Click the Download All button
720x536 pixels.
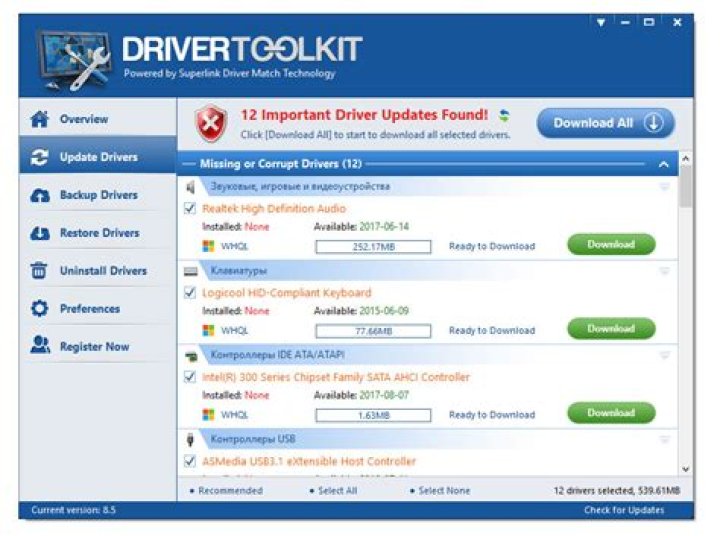[x=606, y=123]
